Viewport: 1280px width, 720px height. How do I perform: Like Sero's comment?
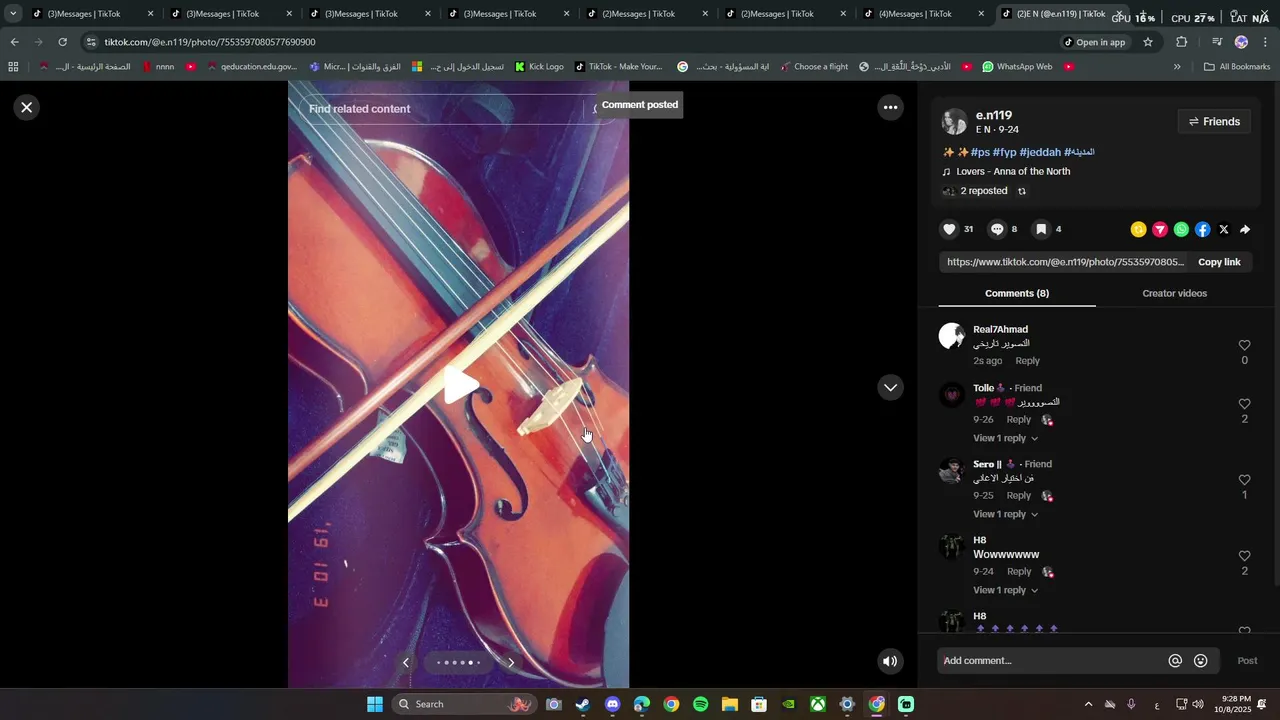(1244, 480)
